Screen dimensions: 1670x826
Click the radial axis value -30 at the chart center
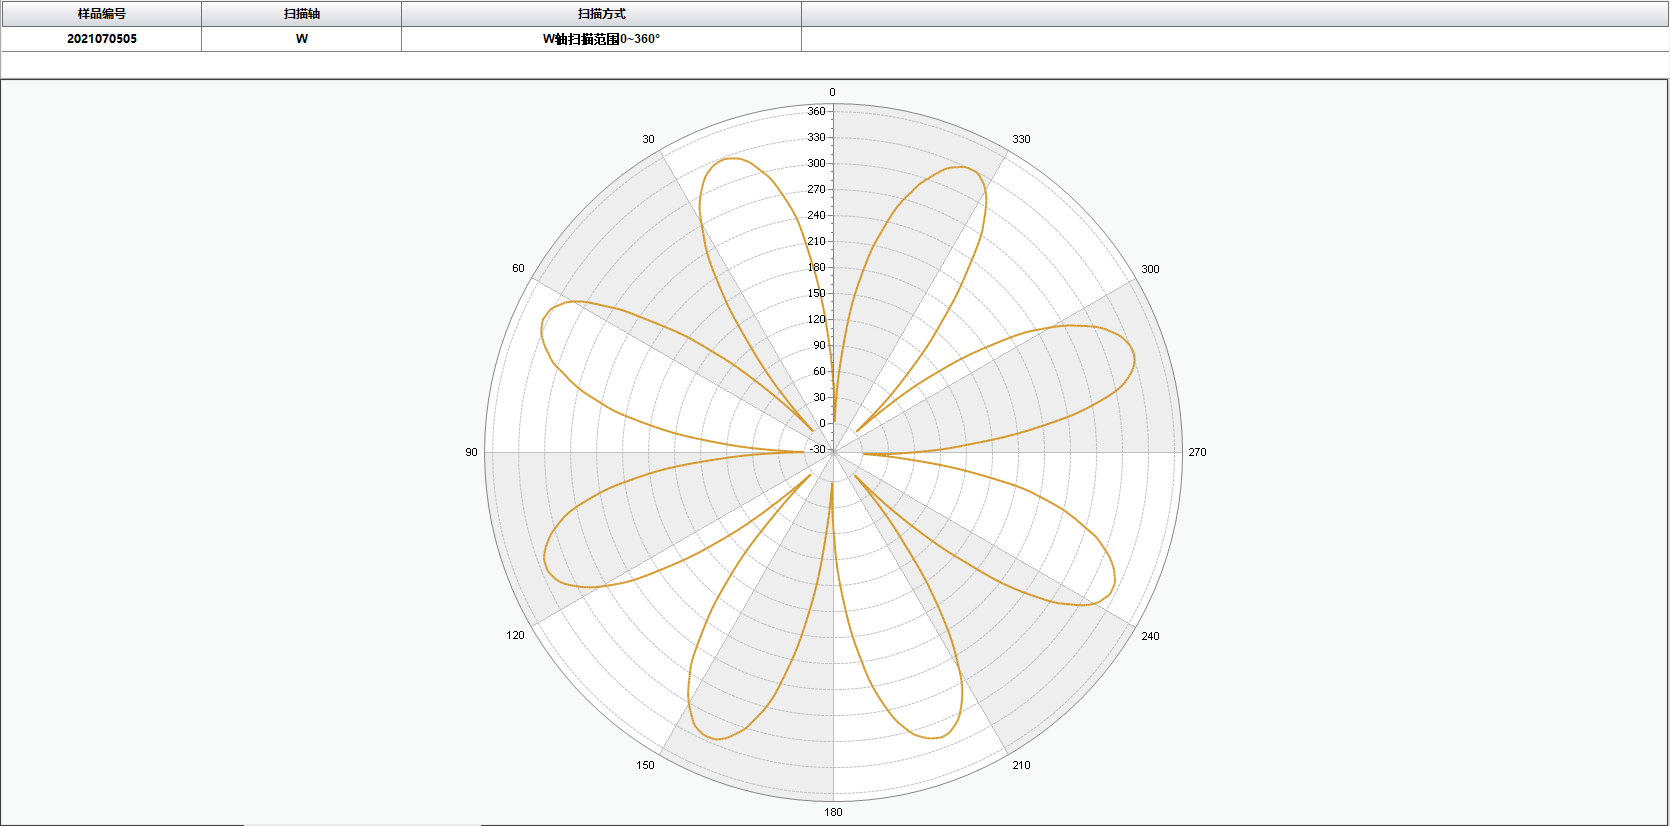point(818,449)
